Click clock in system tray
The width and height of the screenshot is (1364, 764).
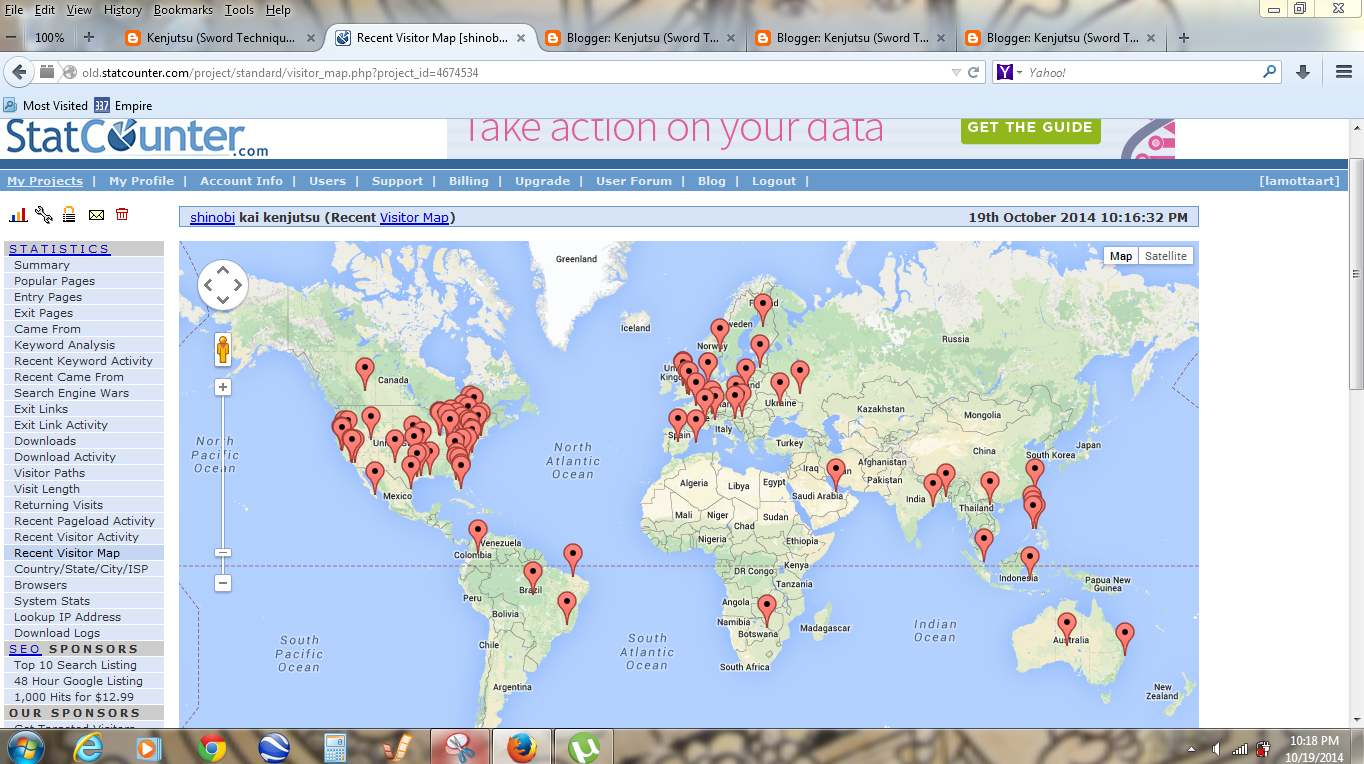tap(1314, 748)
